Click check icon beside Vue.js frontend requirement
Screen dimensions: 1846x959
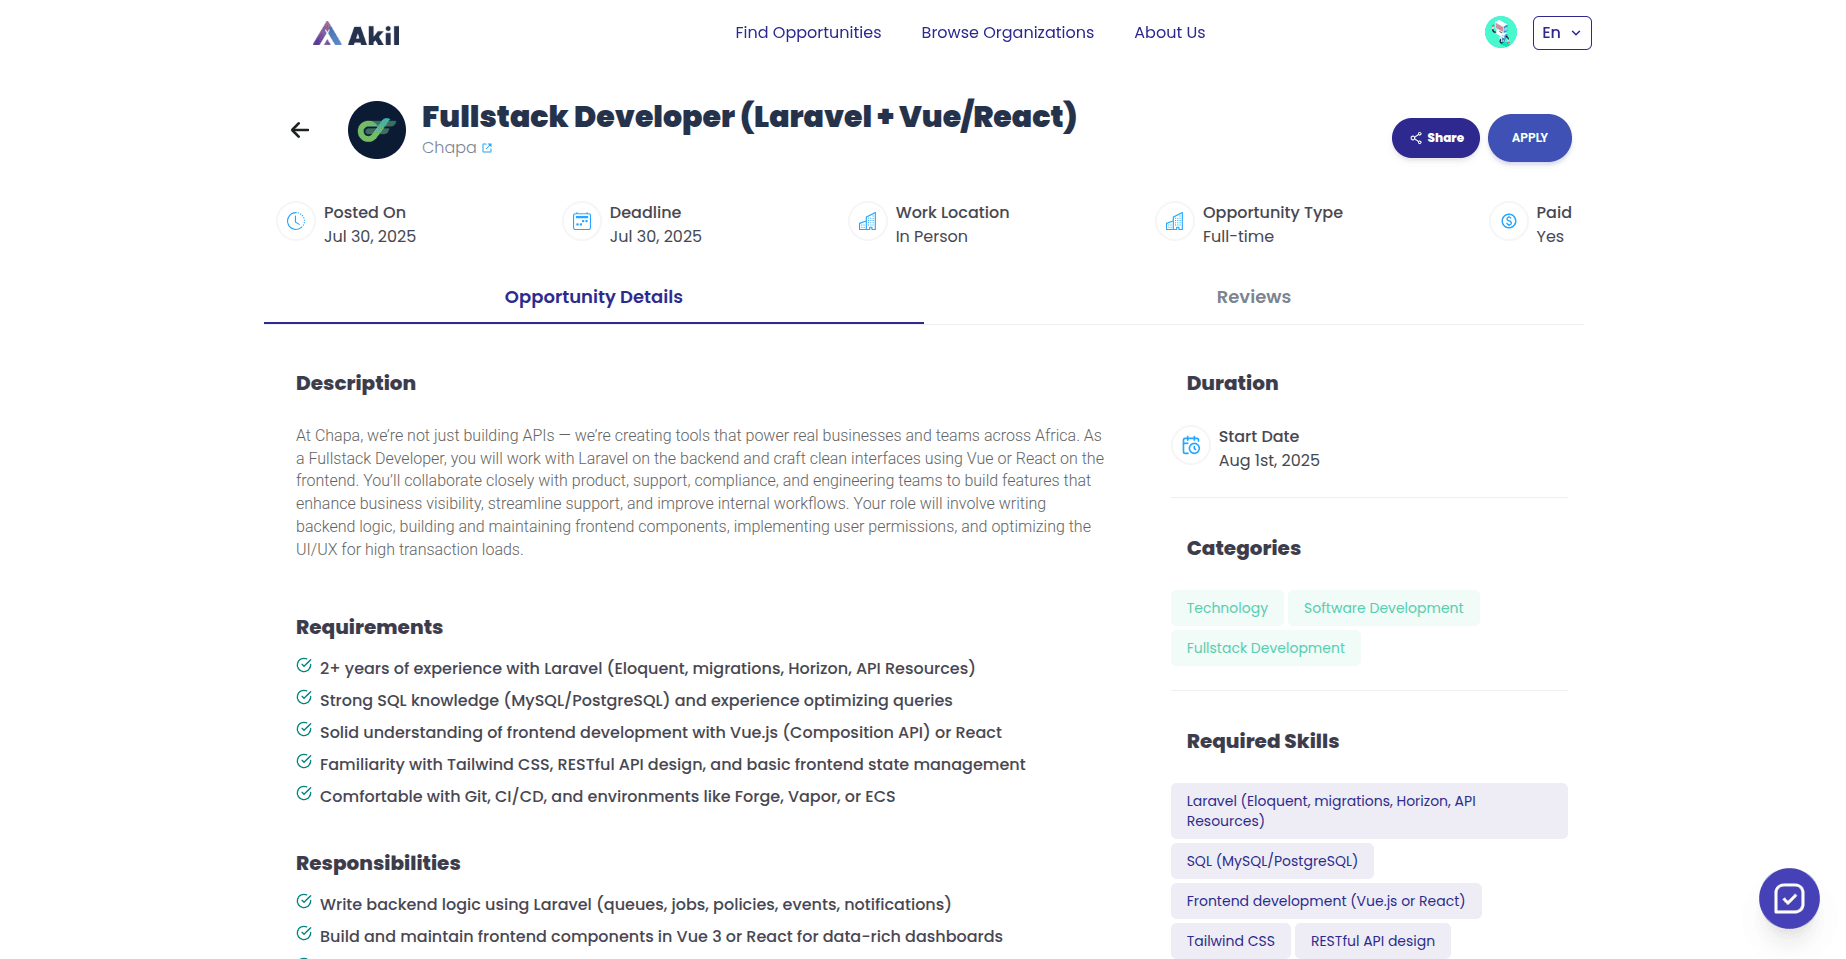point(304,730)
